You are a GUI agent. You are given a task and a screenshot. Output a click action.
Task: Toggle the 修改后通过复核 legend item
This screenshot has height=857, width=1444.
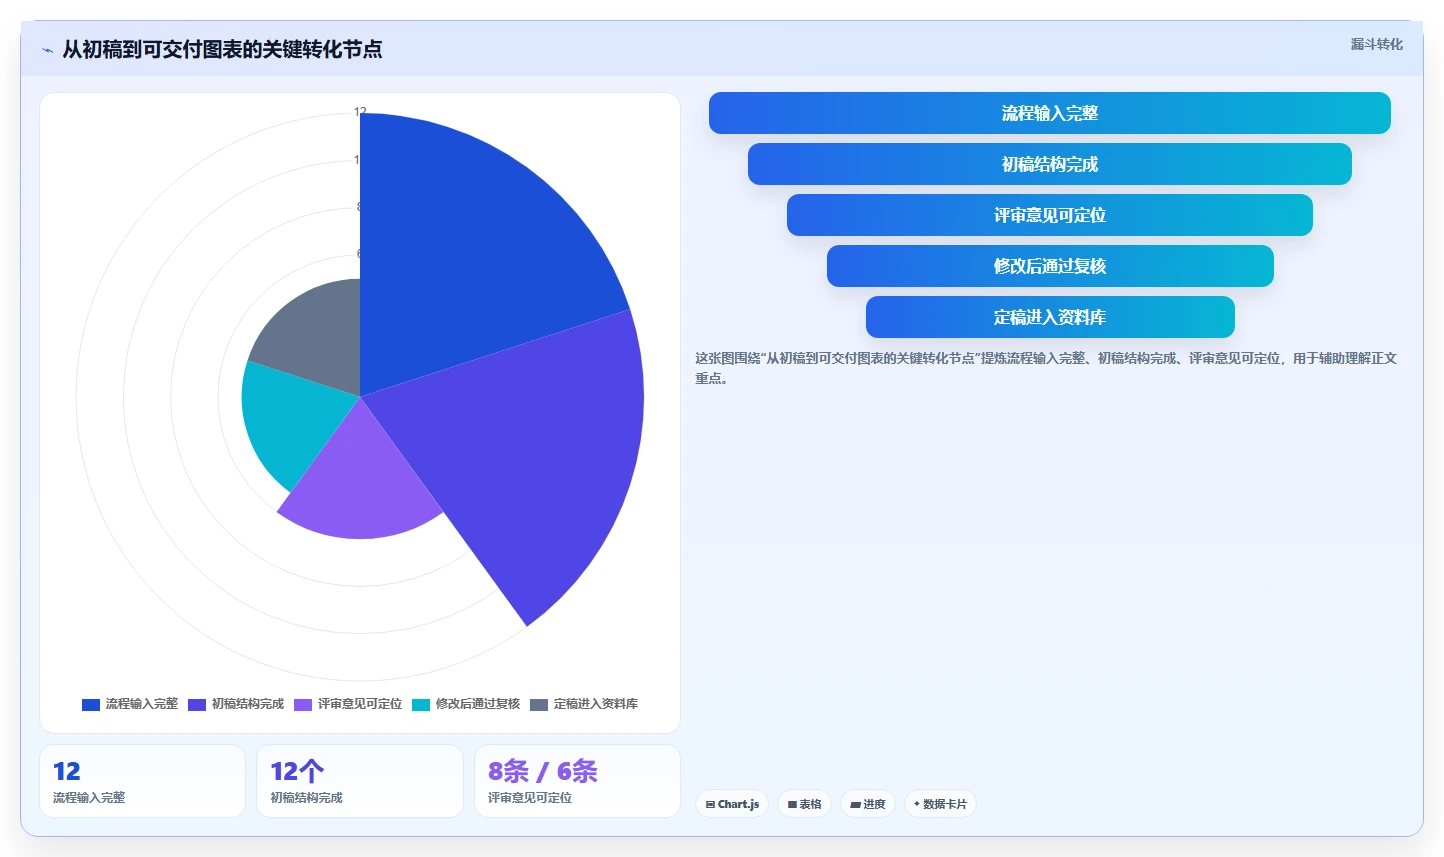[x=466, y=704]
